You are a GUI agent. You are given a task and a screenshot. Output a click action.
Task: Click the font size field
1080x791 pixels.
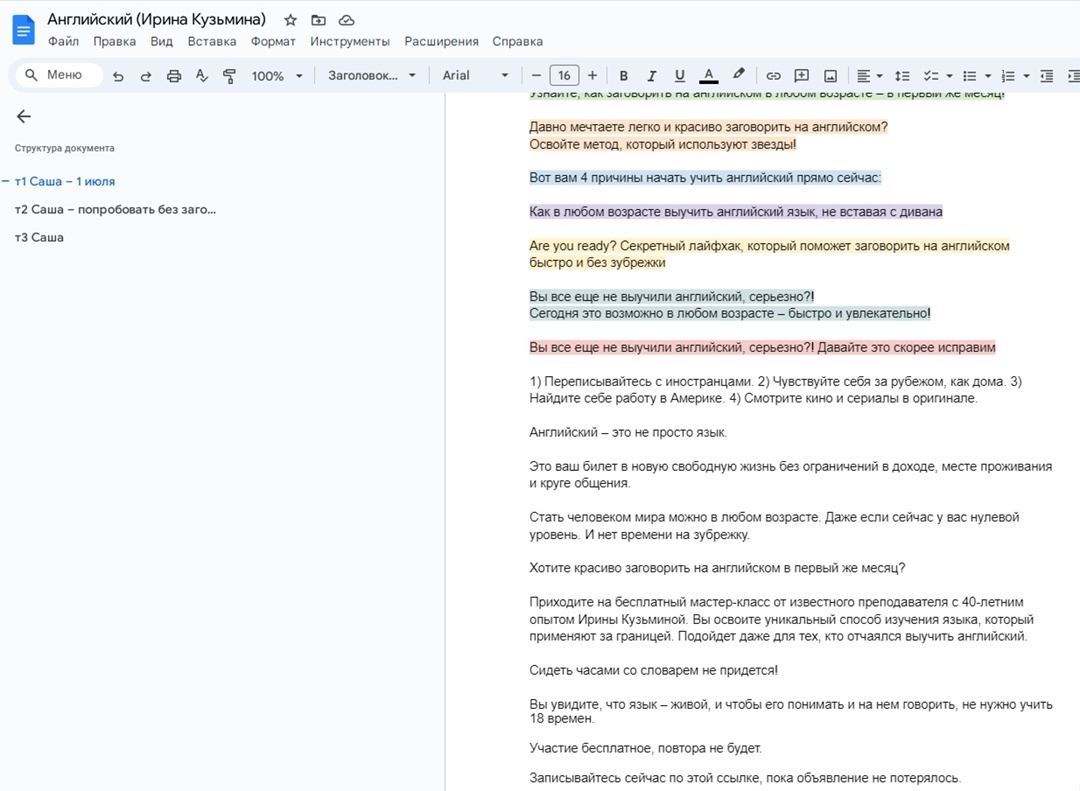(x=564, y=76)
